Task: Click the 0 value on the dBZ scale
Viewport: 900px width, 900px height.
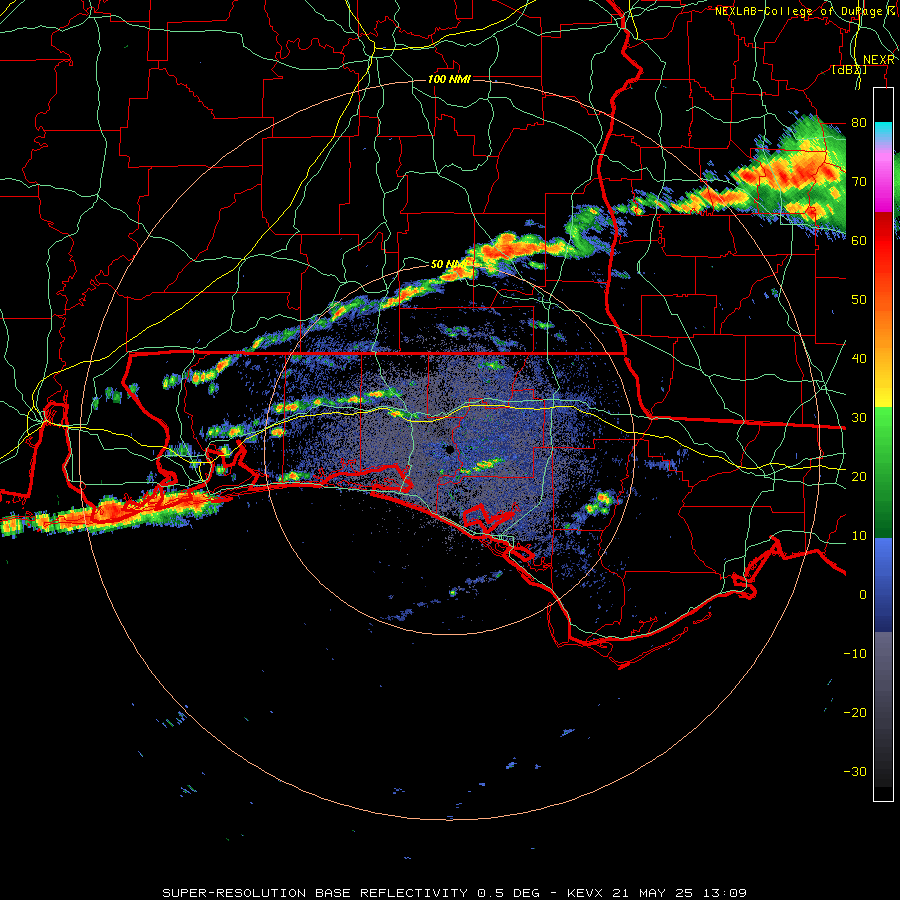Action: point(863,595)
